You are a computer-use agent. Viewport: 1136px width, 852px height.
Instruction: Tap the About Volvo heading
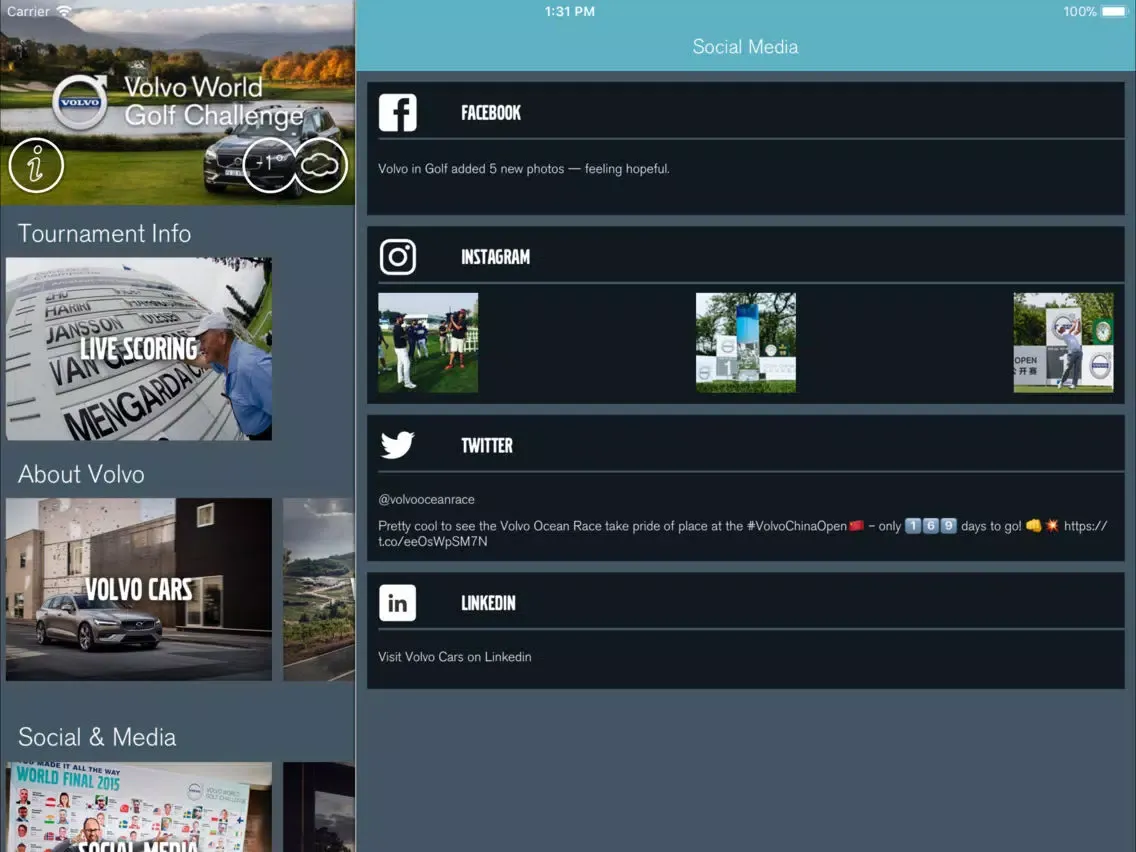[x=81, y=474]
